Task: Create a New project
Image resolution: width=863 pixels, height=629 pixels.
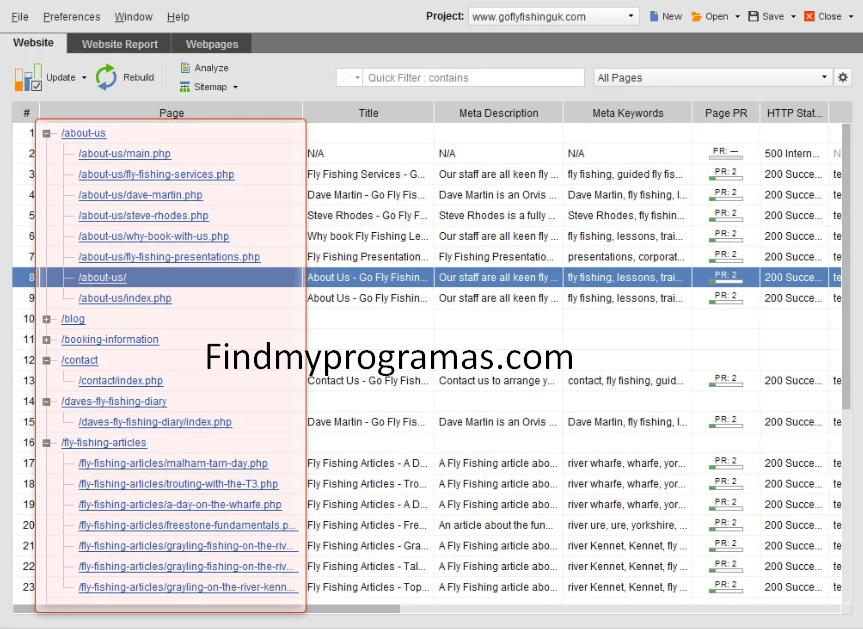Action: click(665, 15)
